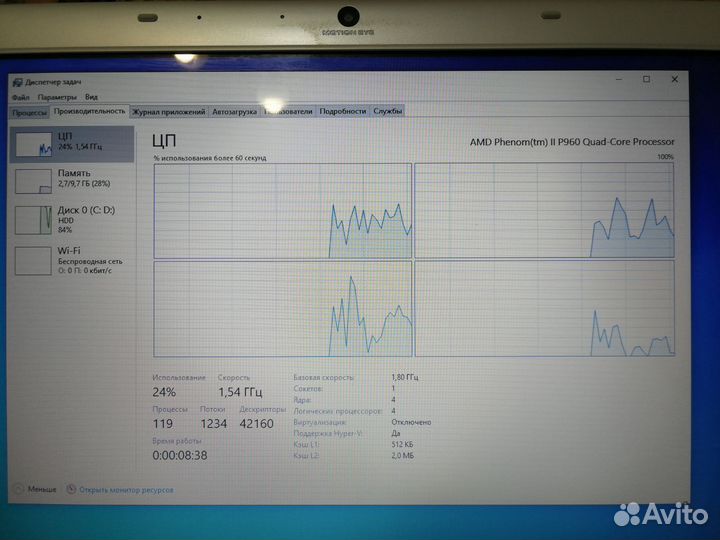
Task: Maximize the Диспетчер задач window
Action: click(x=646, y=79)
